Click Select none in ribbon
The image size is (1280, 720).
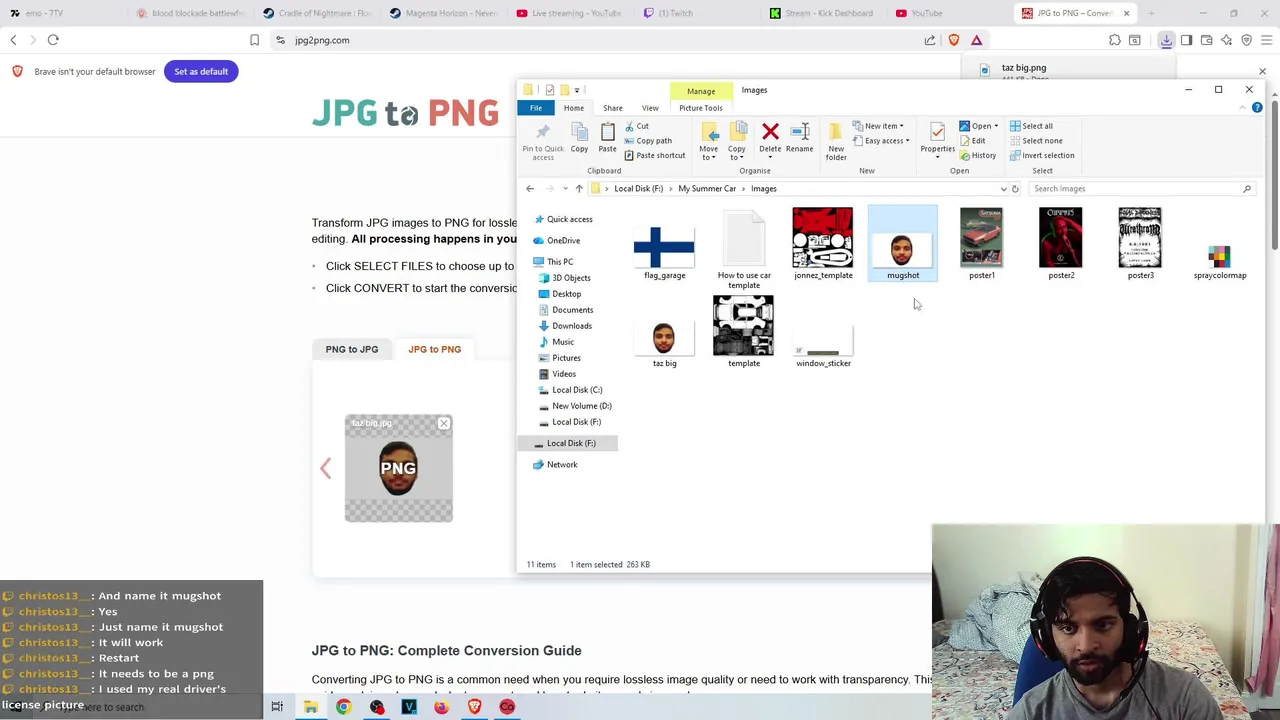point(1036,141)
